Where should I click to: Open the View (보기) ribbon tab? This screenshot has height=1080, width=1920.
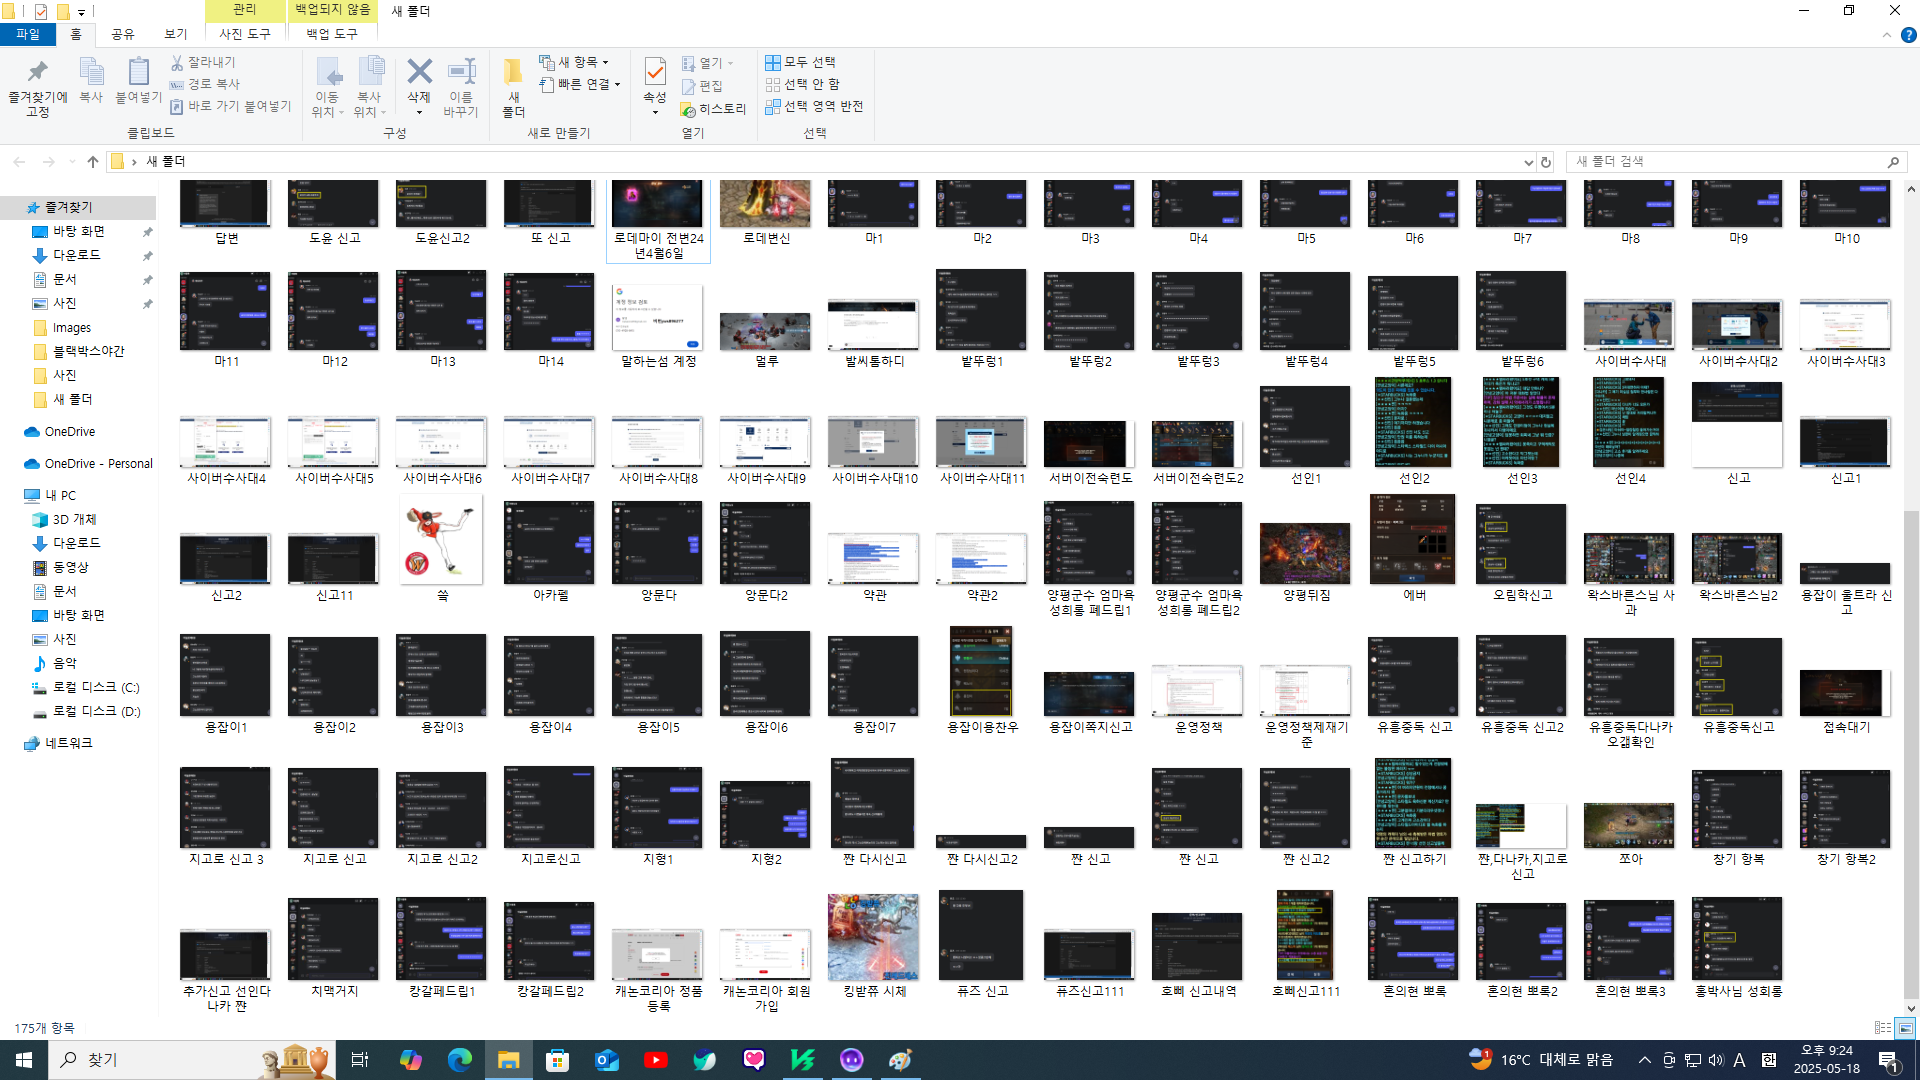(x=176, y=34)
